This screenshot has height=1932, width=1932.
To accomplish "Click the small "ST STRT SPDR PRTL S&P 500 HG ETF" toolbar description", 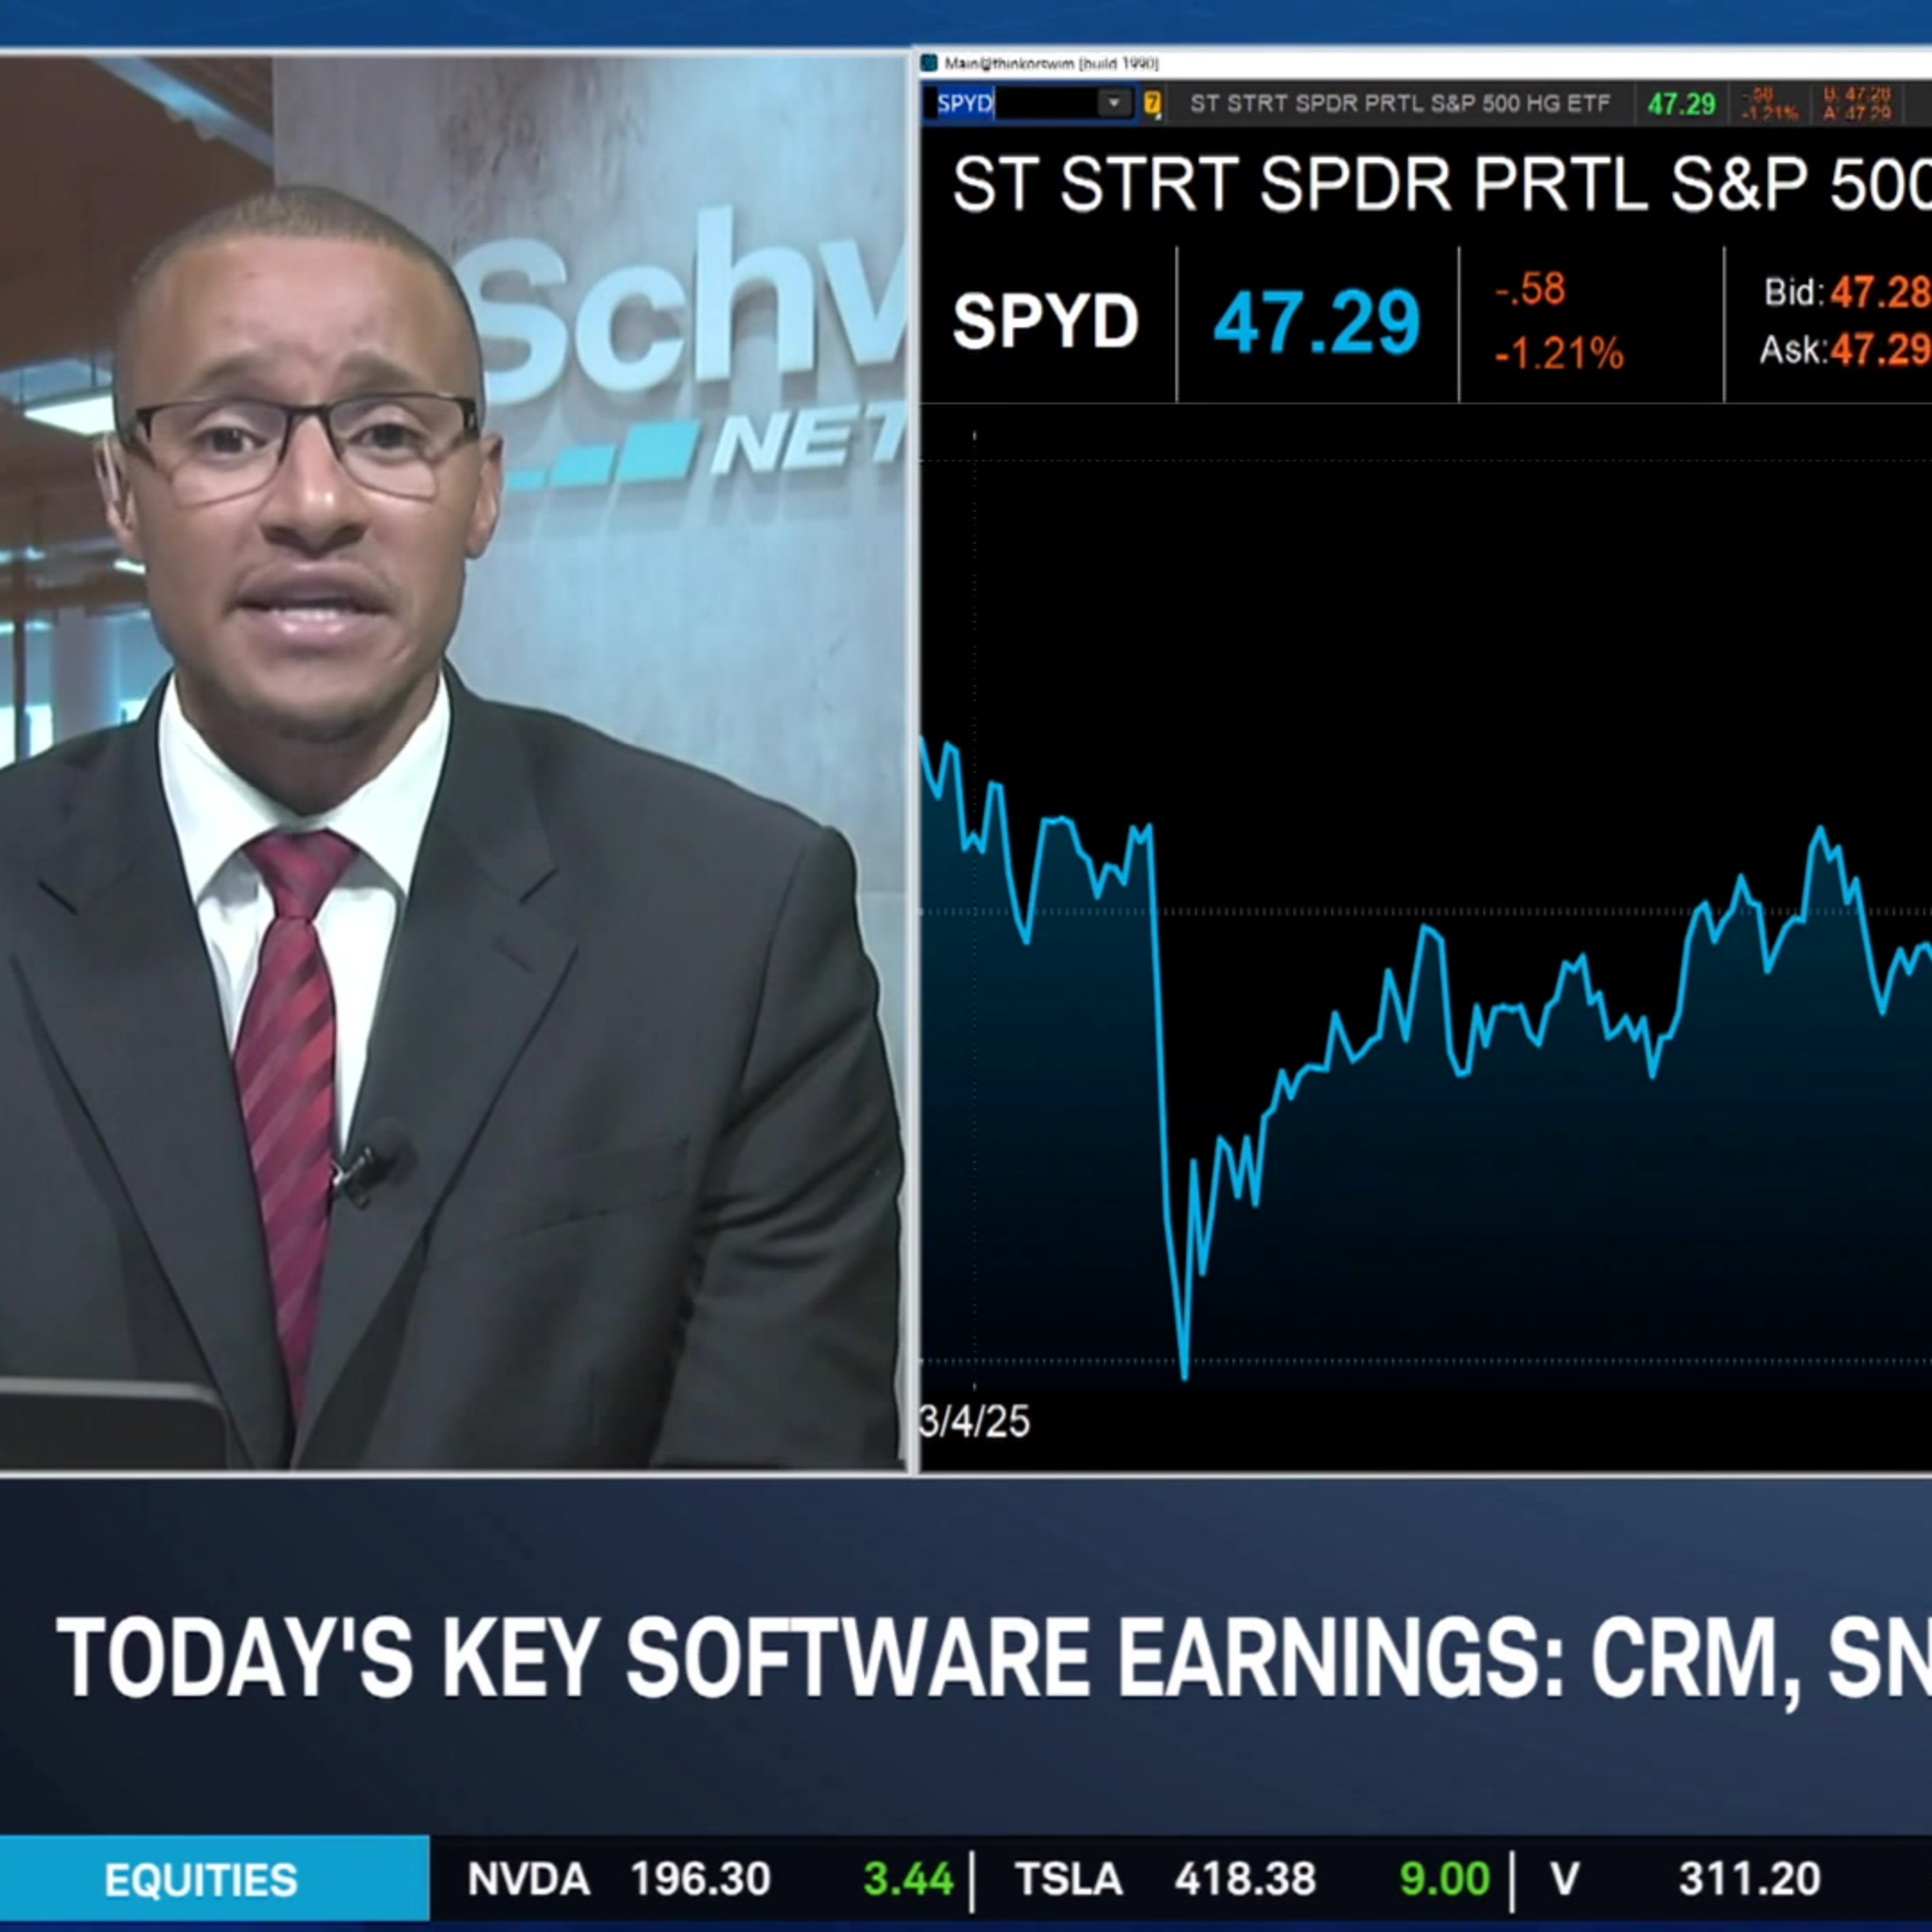I will coord(1400,104).
